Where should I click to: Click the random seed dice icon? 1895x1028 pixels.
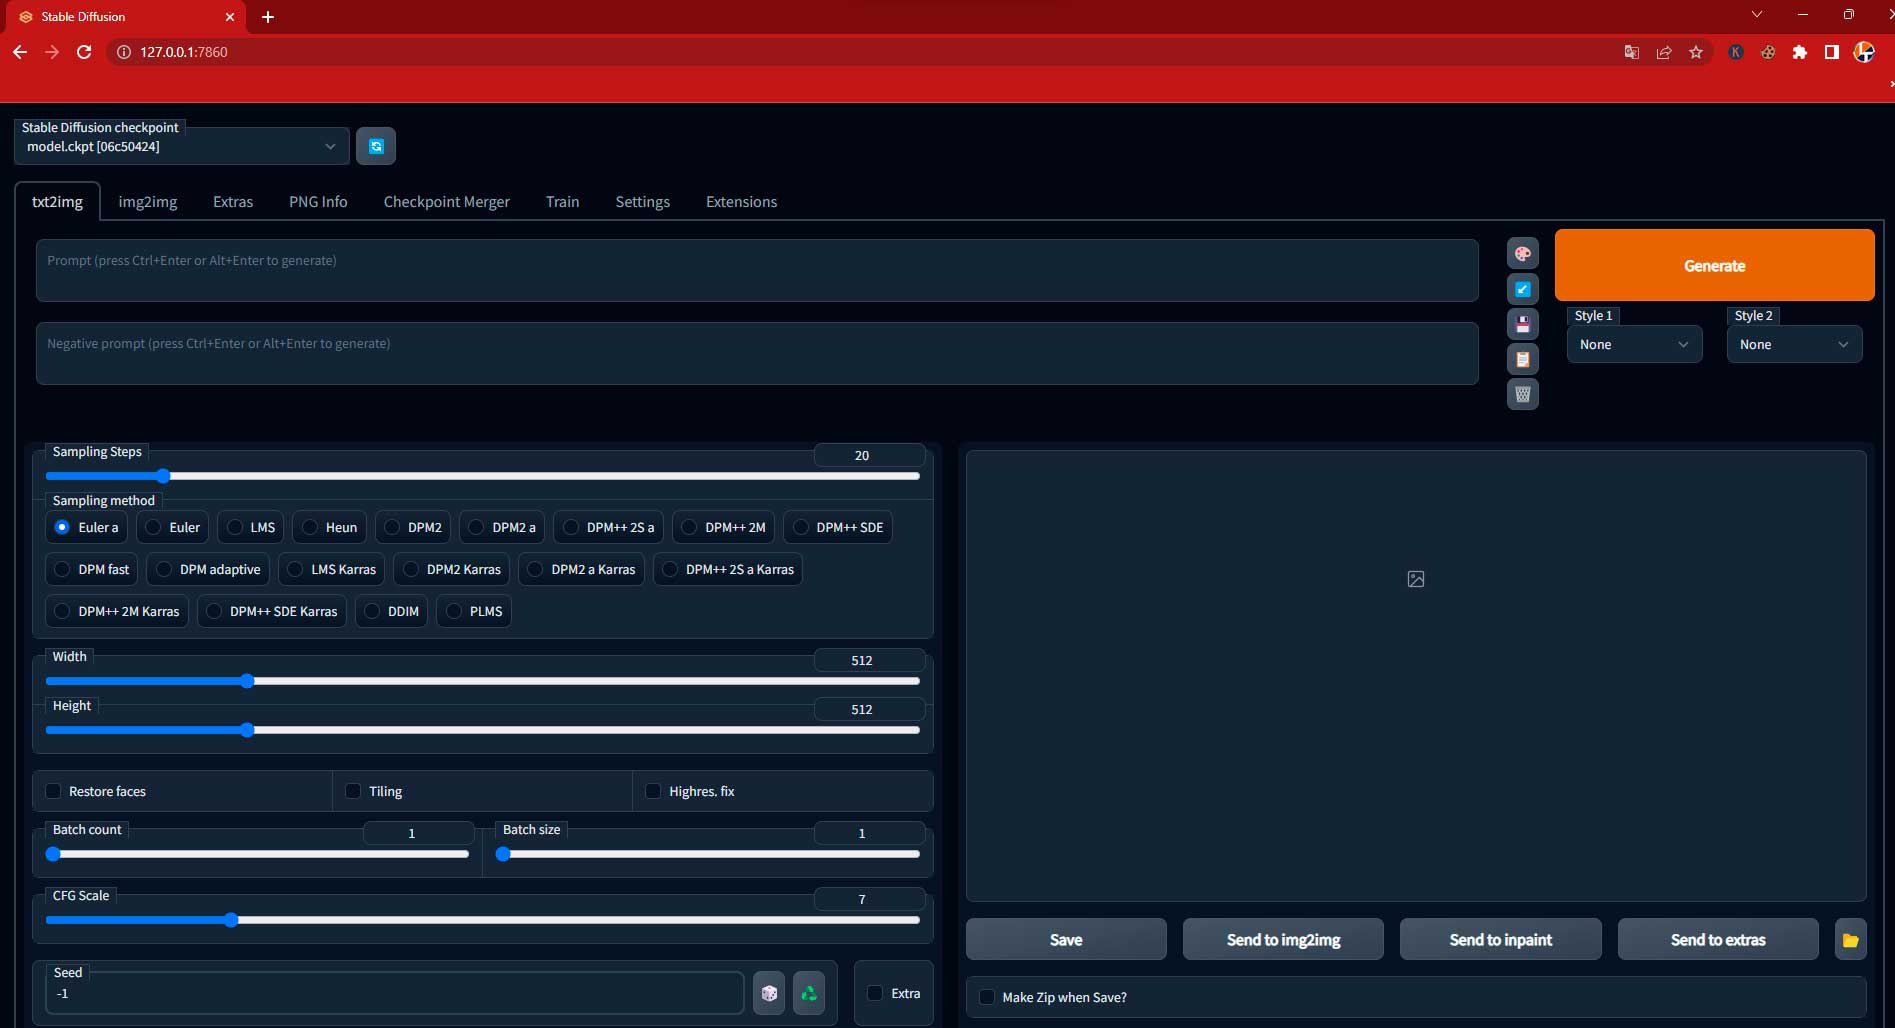point(768,992)
